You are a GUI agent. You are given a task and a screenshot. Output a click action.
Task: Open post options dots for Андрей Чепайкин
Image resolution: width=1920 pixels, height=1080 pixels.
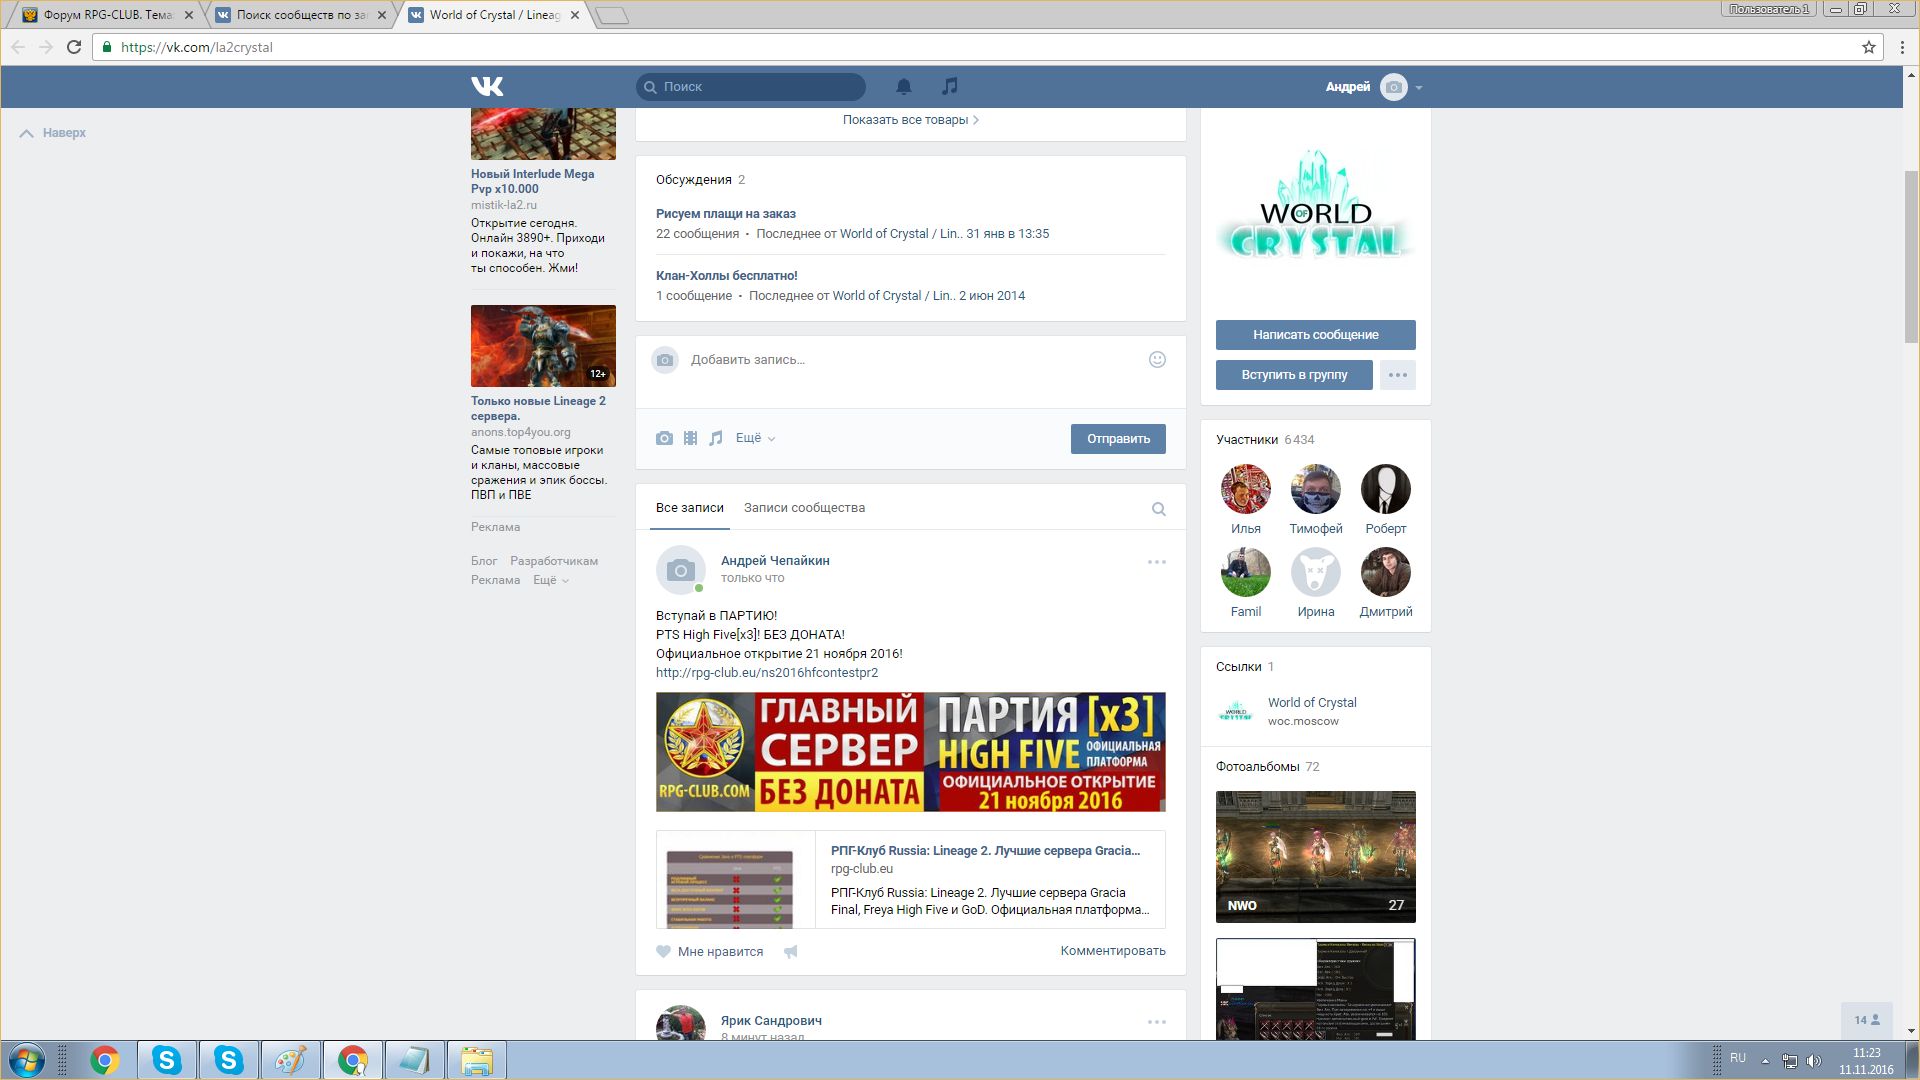[x=1156, y=562]
